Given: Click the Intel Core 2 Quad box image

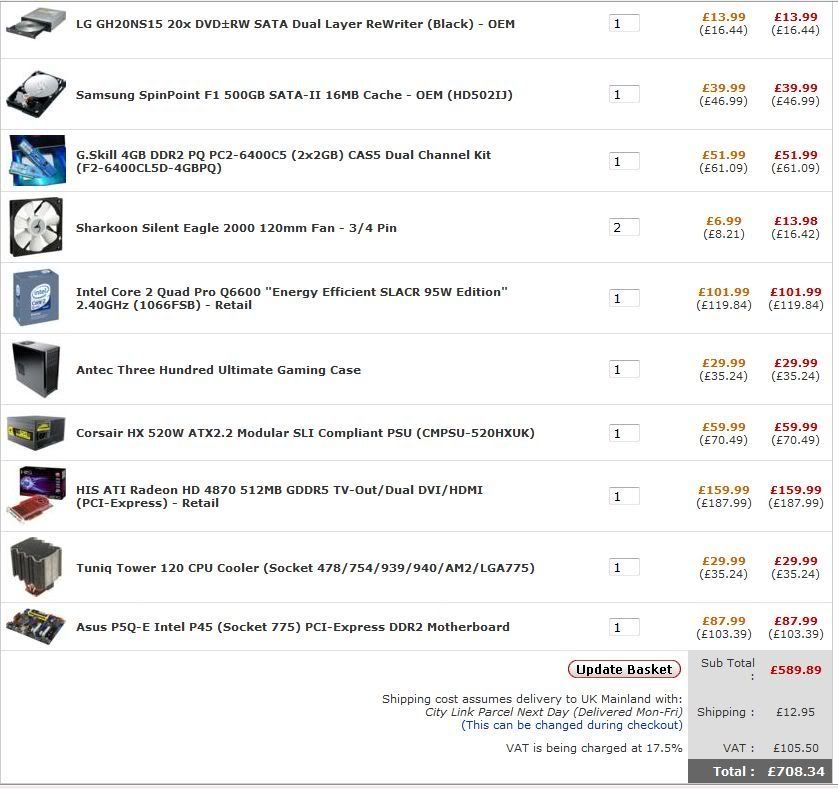Looking at the screenshot, I should (36, 298).
